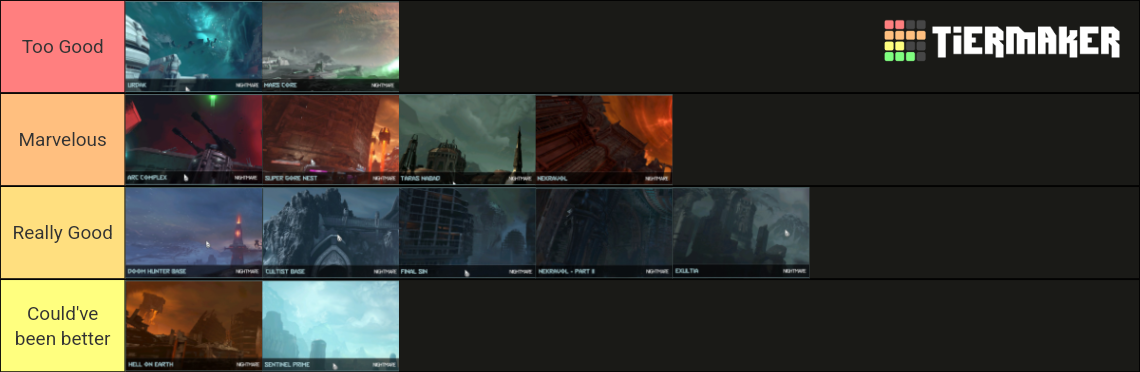Viewport: 1140px width, 372px height.
Task: Choose the Final Sin thumbnail
Action: point(467,232)
